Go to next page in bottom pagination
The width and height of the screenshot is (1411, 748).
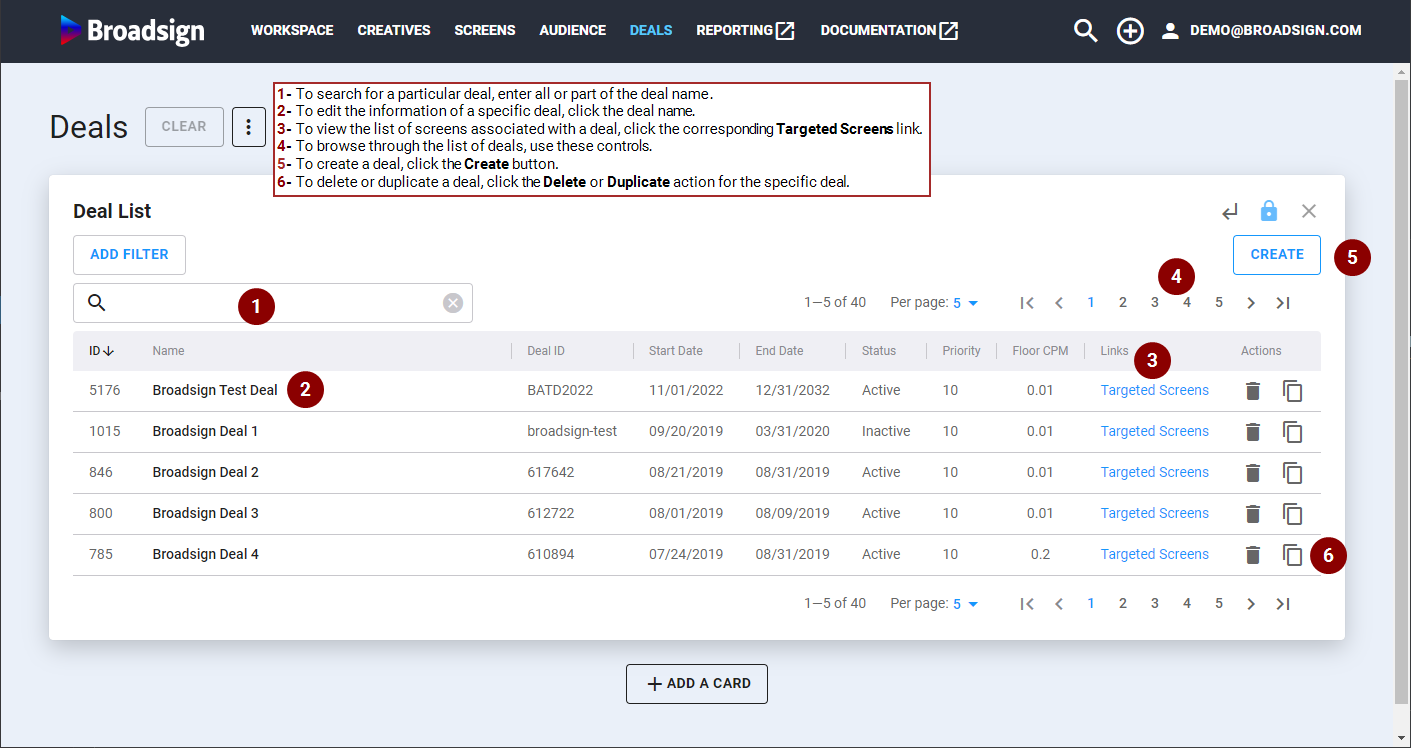tap(1251, 604)
